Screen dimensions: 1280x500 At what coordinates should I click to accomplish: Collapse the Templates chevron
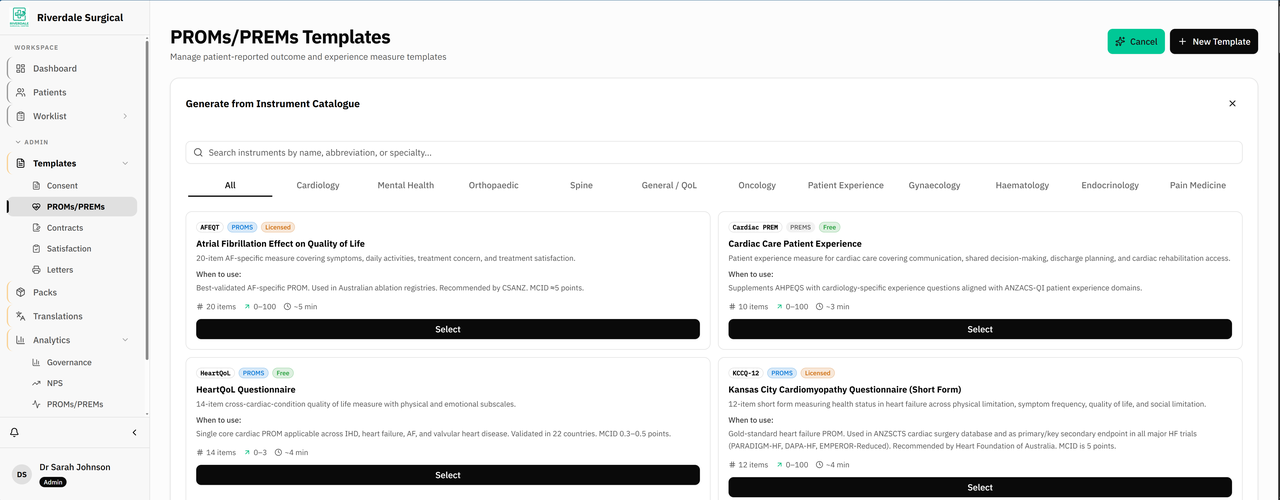[x=125, y=163]
